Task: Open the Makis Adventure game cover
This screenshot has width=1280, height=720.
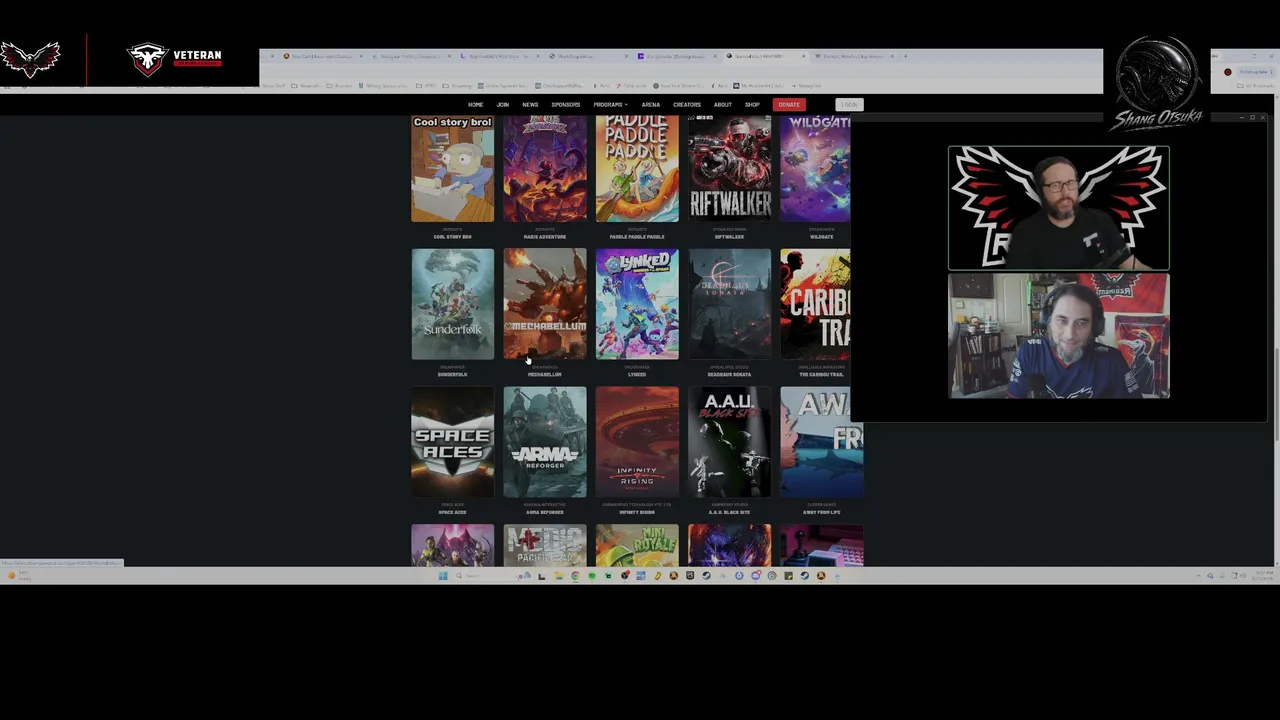Action: click(x=545, y=168)
